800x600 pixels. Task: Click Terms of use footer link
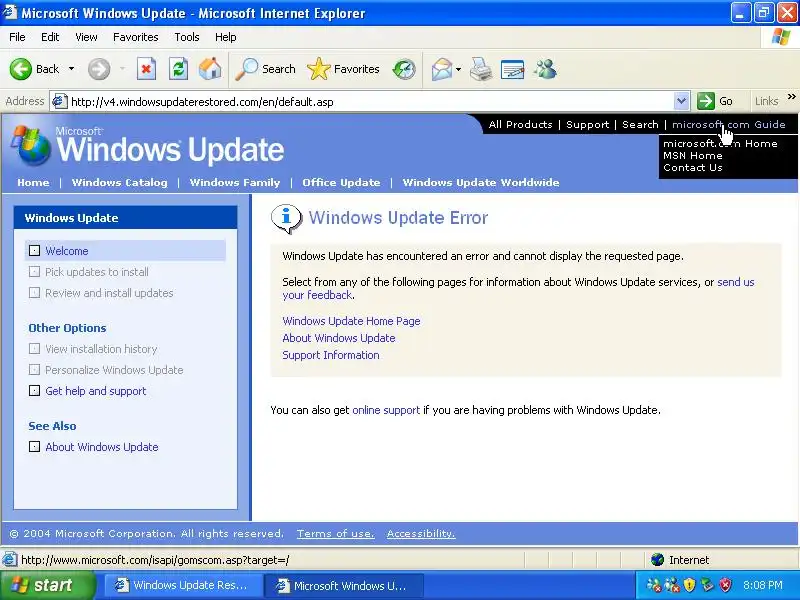[336, 534]
